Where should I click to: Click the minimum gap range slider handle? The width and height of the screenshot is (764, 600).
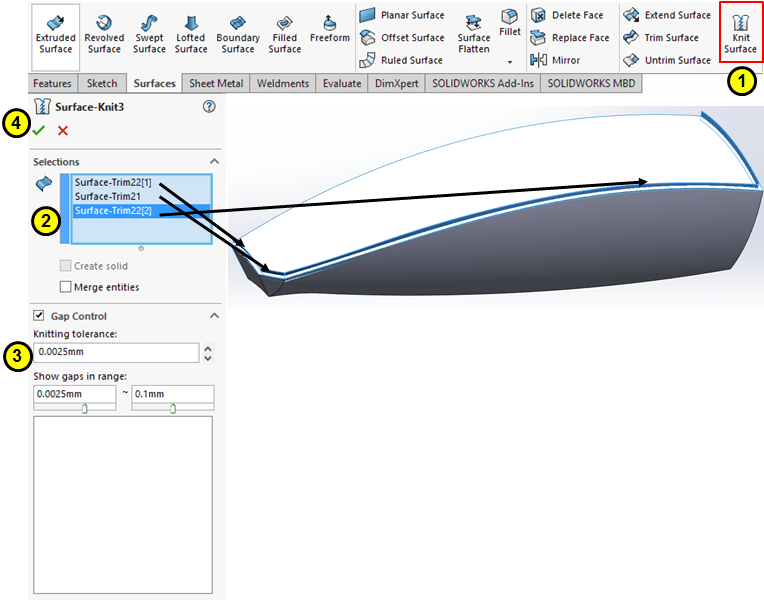pyautogui.click(x=84, y=408)
